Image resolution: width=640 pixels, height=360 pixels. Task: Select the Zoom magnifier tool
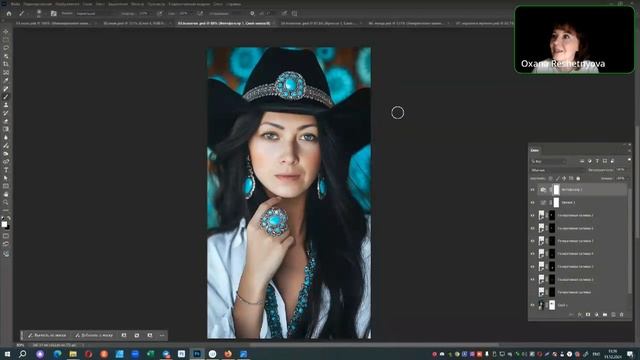point(6,202)
